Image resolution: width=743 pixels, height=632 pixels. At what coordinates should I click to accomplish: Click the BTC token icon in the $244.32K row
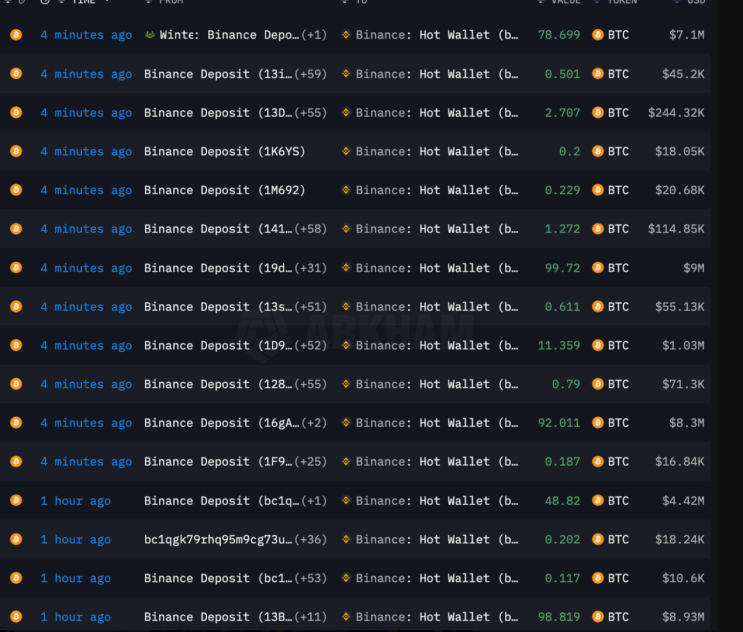[x=598, y=112]
